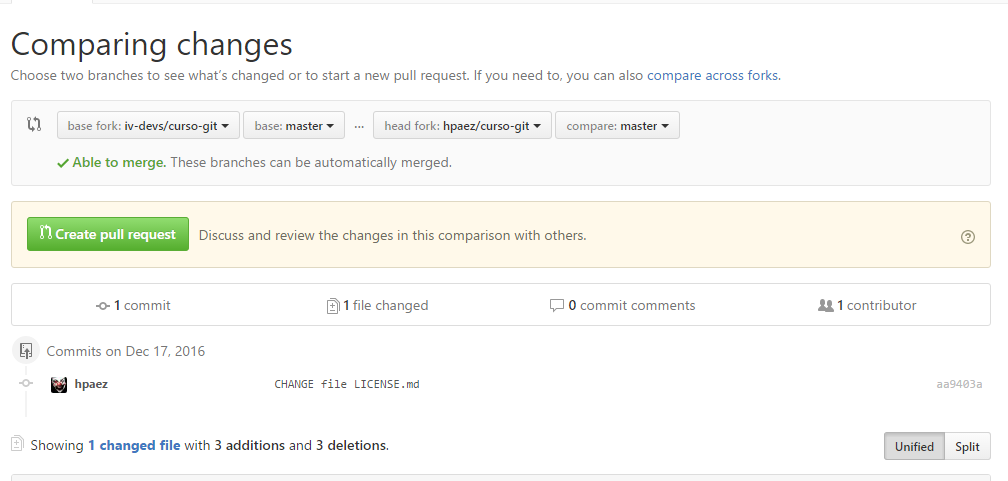Click the Comparing changes heading
Image resolution: width=1008 pixels, height=481 pixels.
point(152,44)
